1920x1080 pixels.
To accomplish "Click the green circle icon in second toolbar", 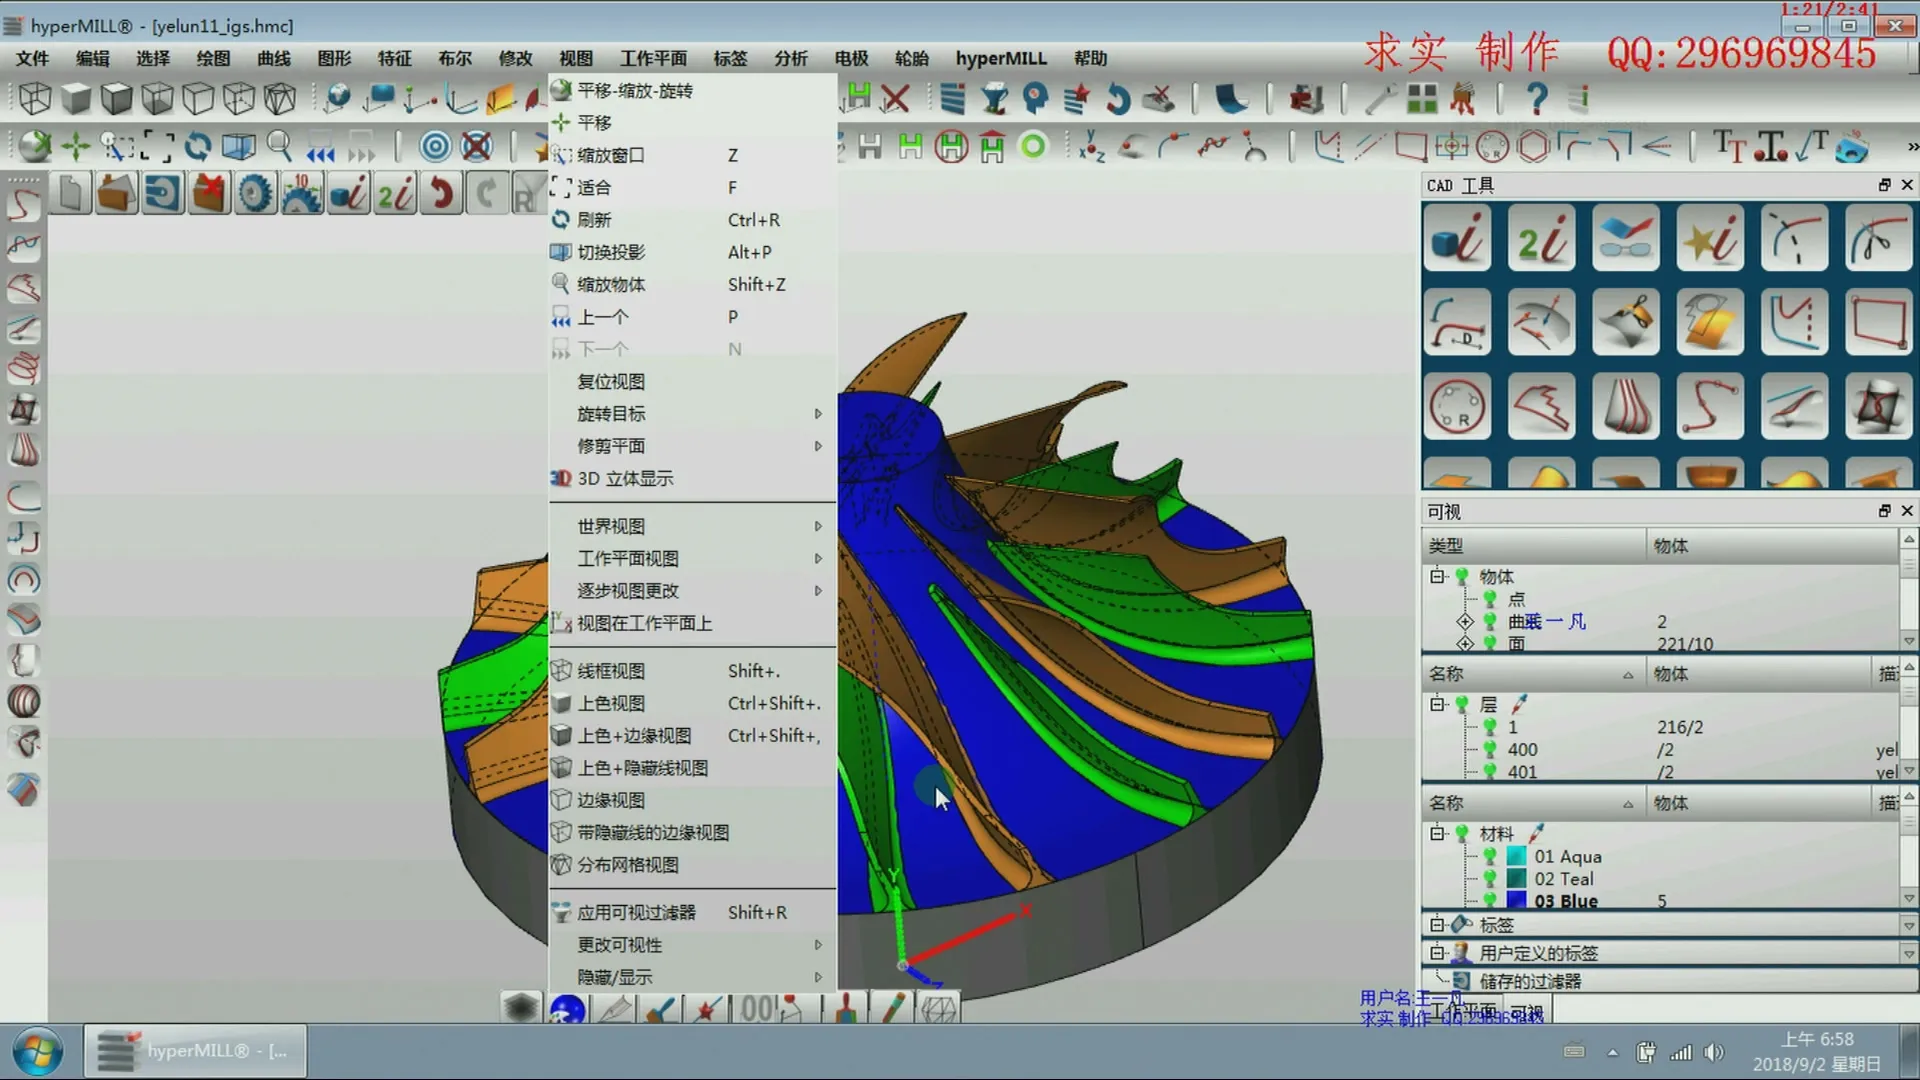I will [1033, 147].
